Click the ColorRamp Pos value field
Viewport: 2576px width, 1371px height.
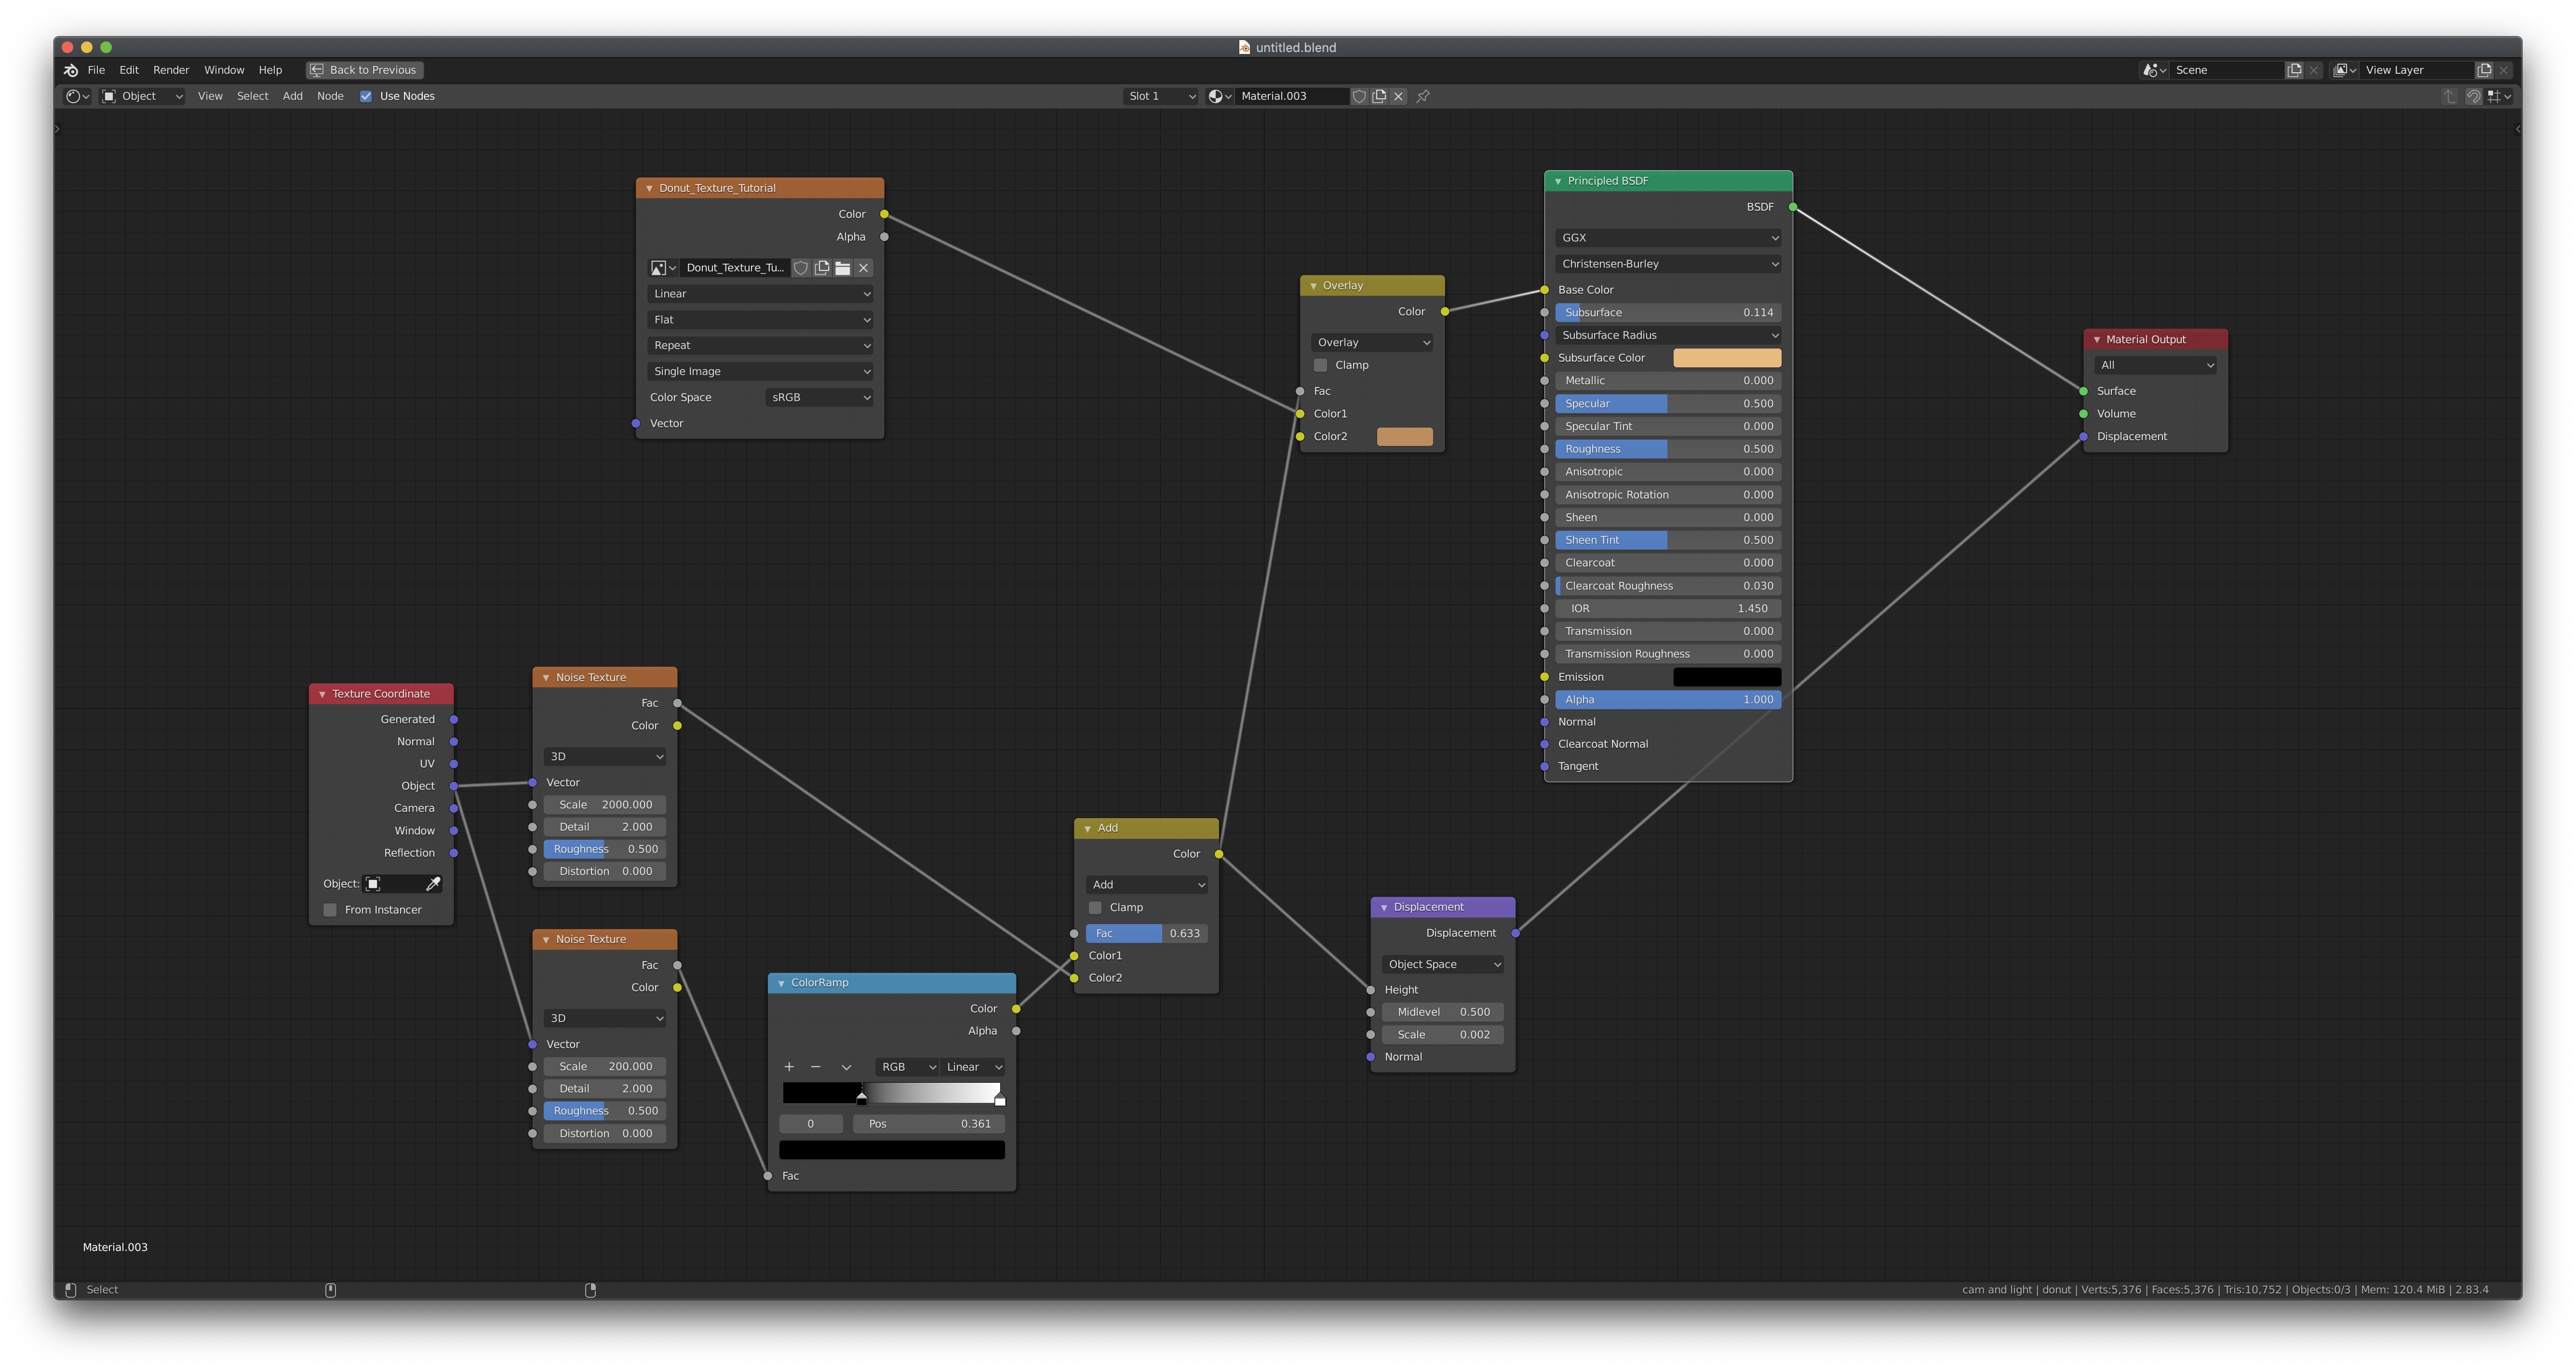[929, 1124]
